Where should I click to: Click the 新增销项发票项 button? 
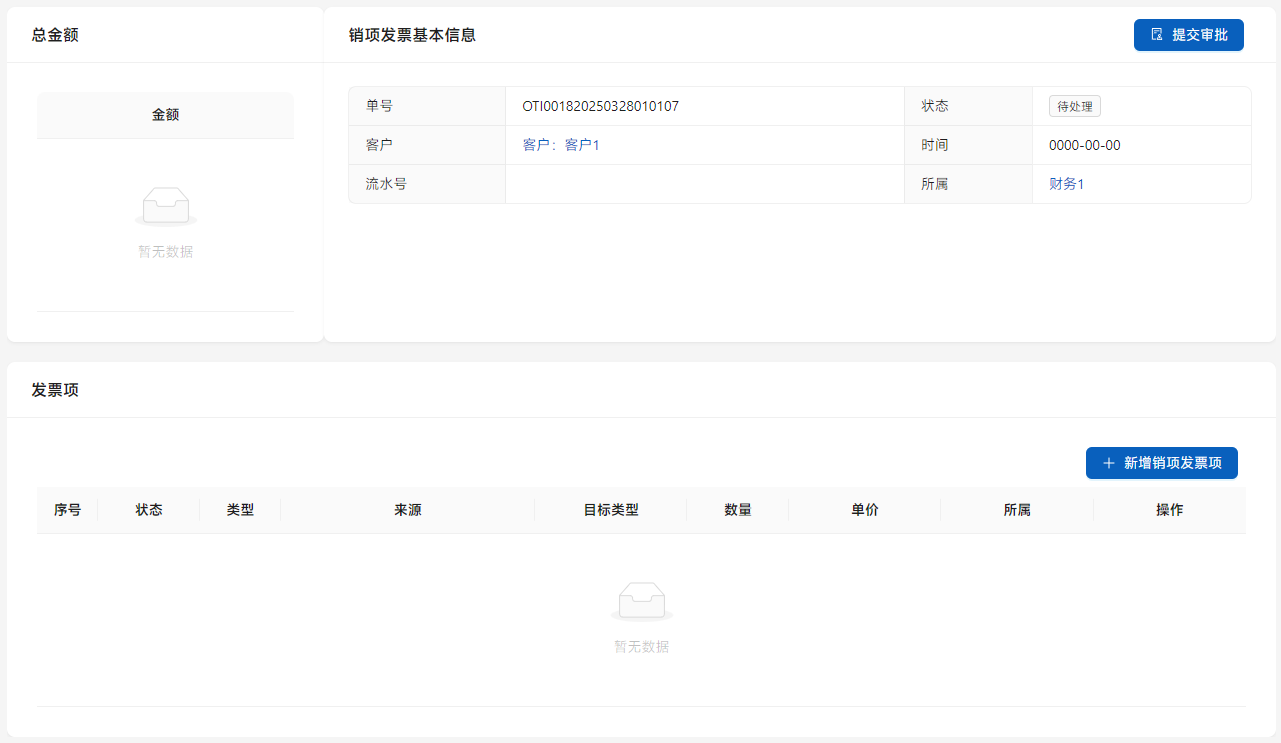(1161, 463)
